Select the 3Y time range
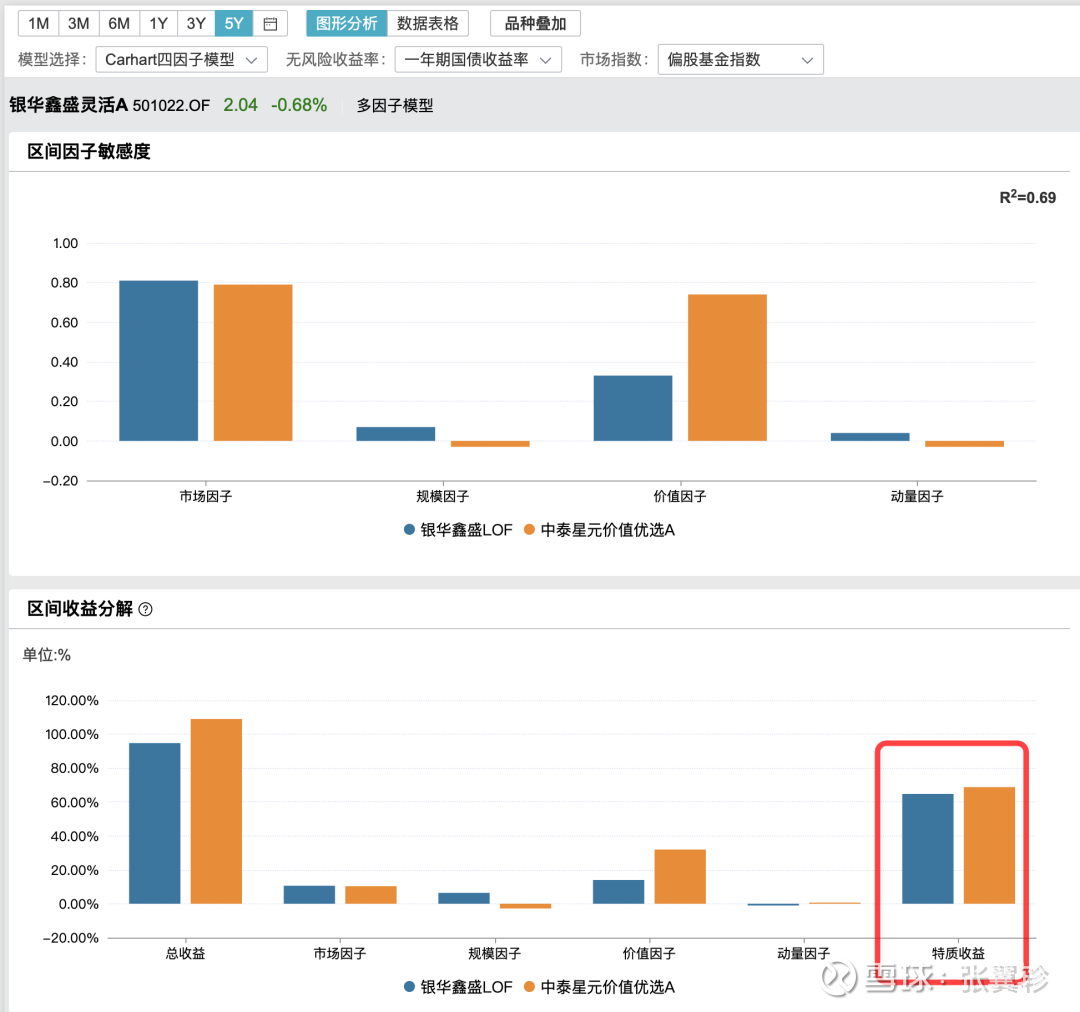The width and height of the screenshot is (1080, 1012). (196, 24)
